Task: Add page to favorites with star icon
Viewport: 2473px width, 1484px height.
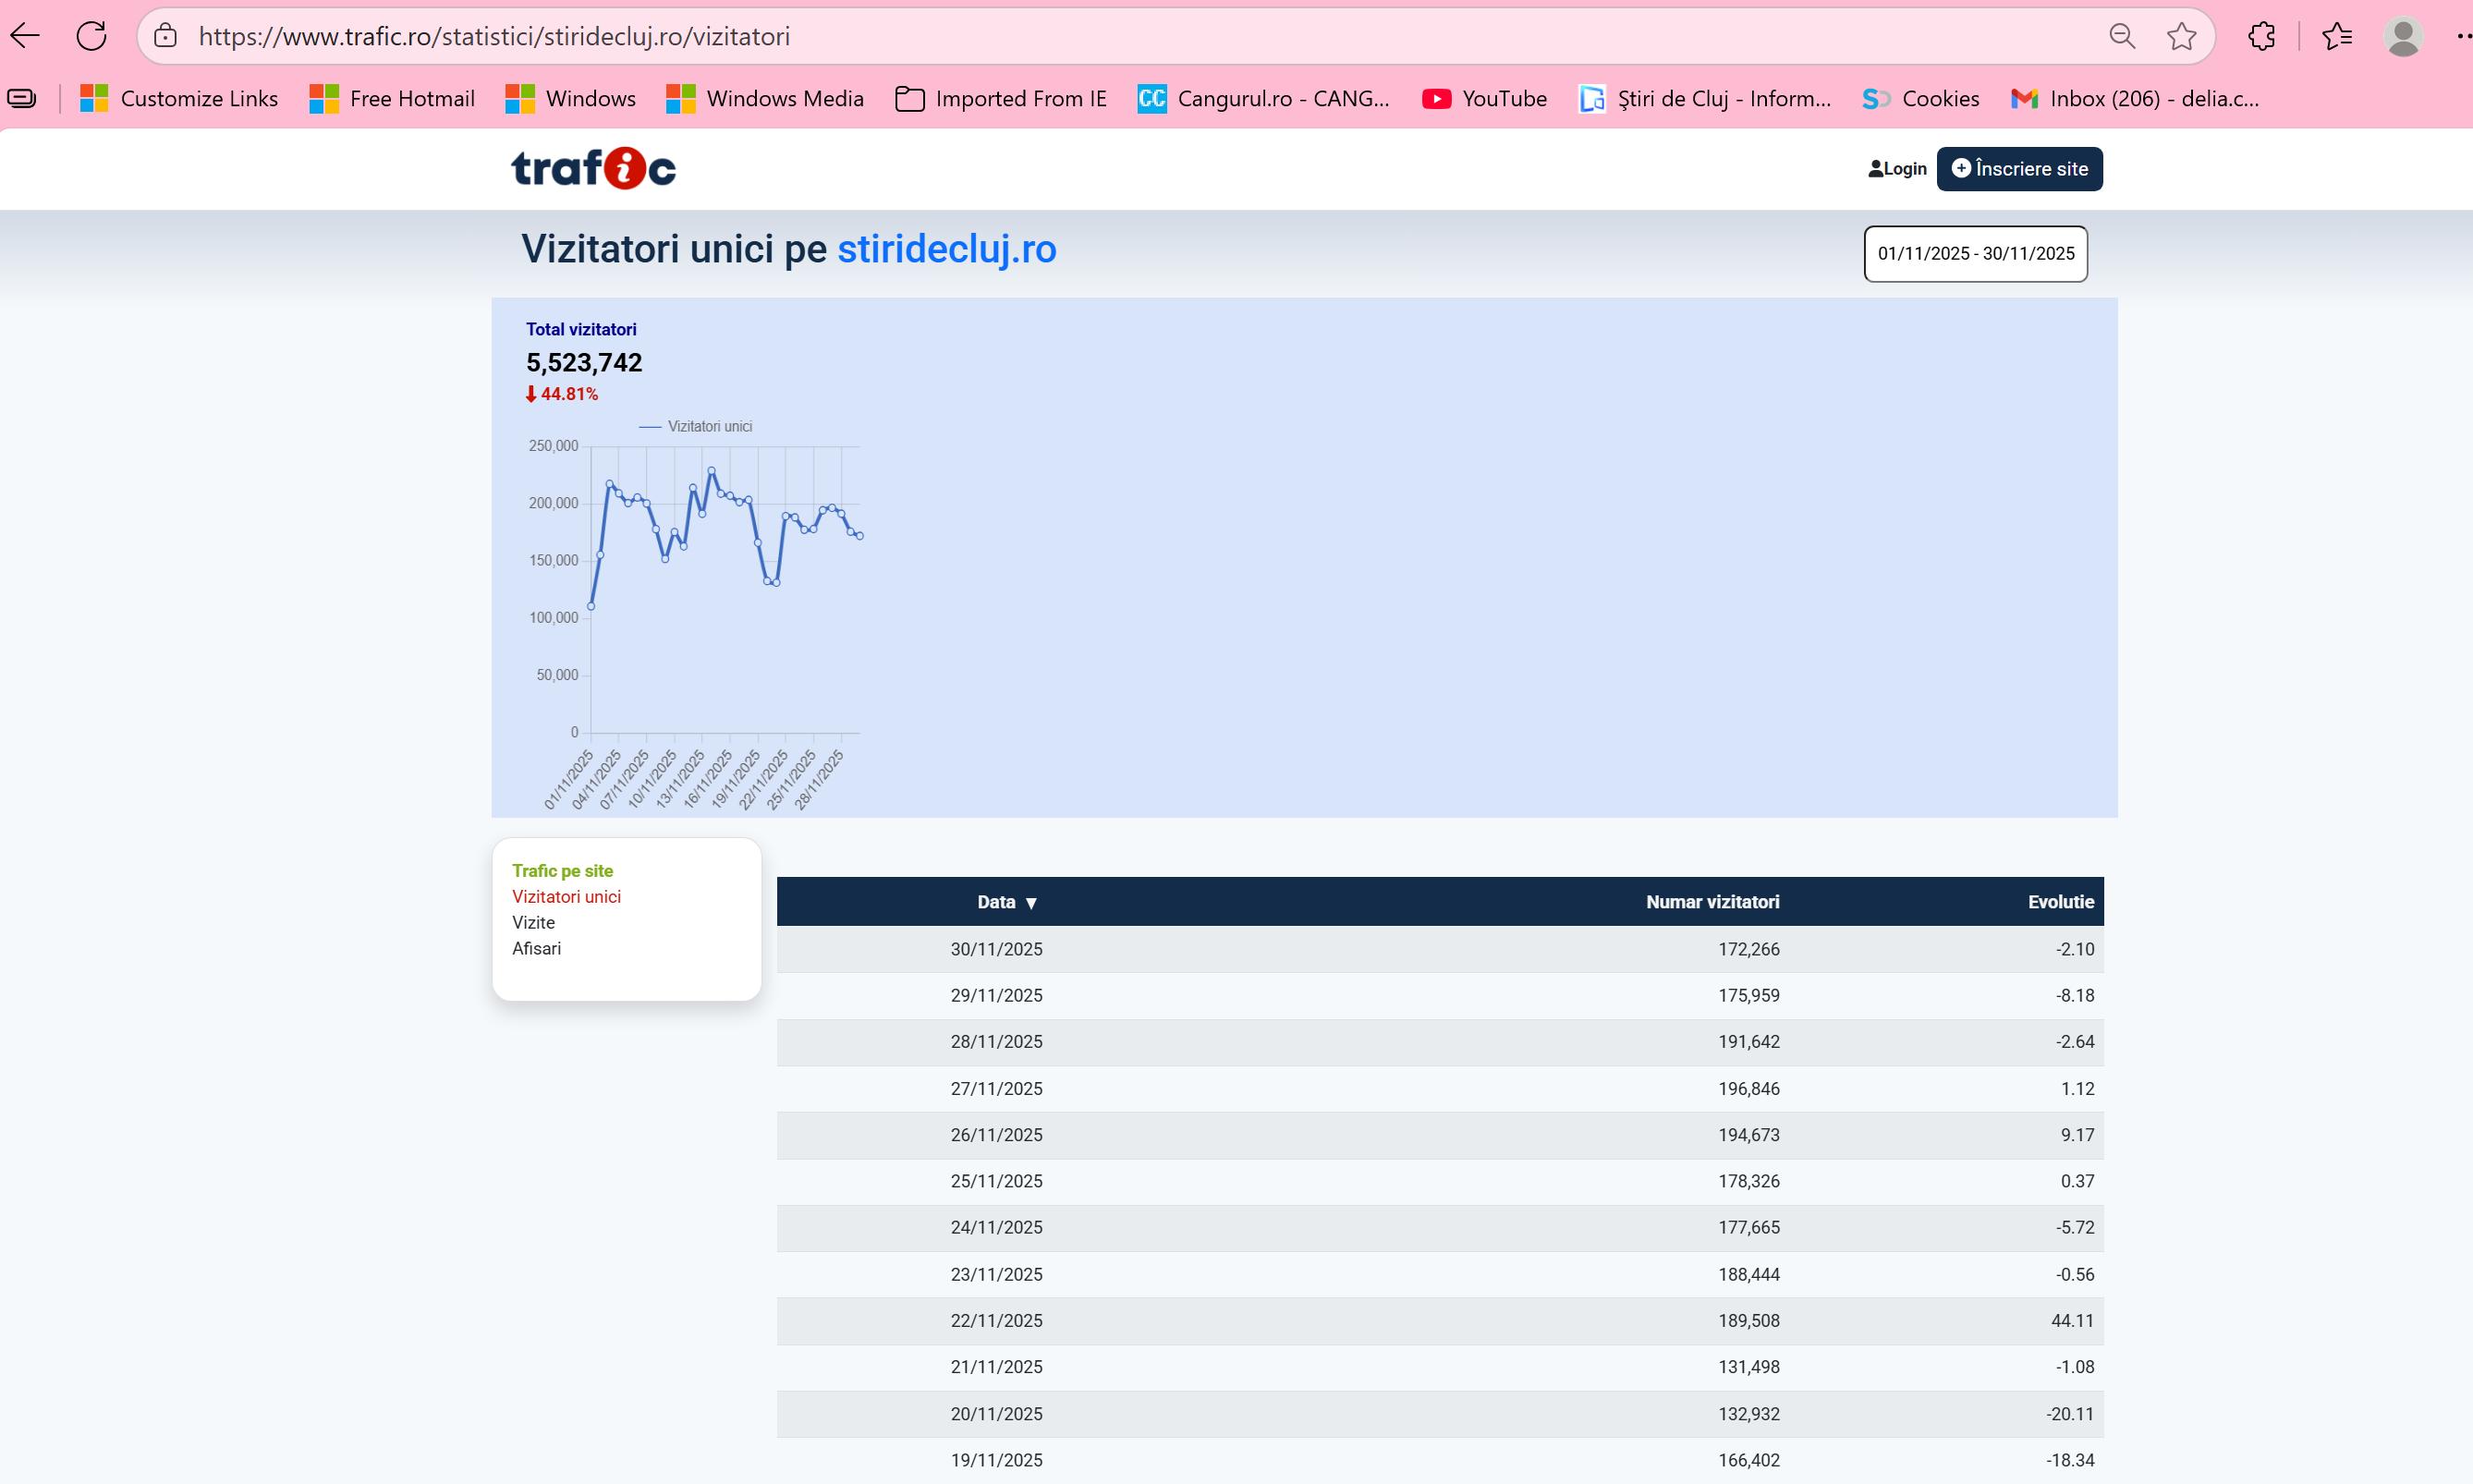Action: (x=2181, y=36)
